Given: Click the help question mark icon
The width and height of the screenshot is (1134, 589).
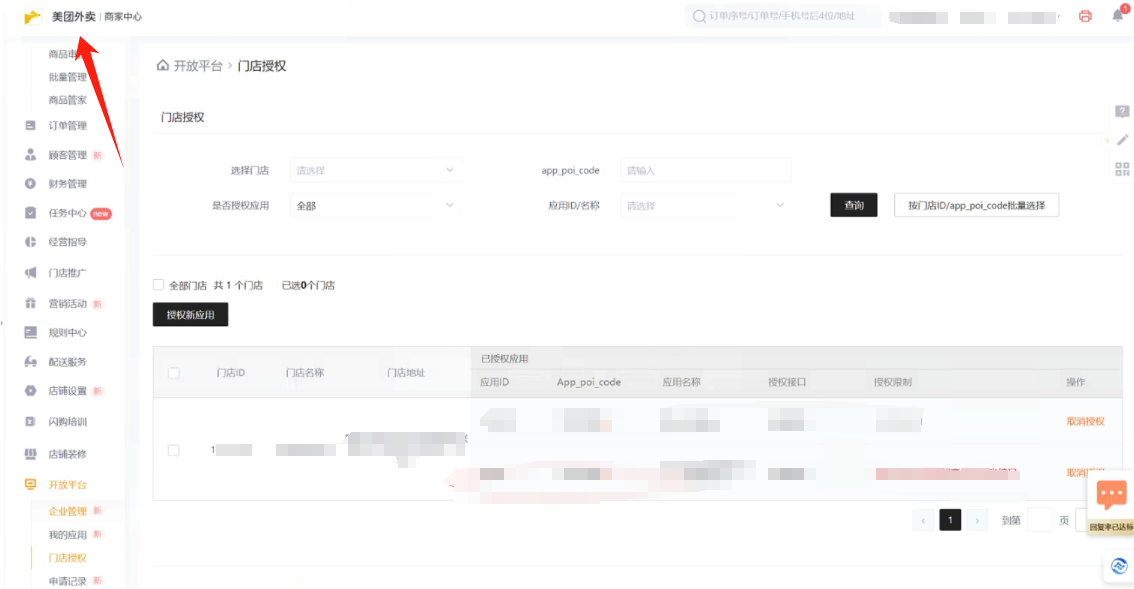Looking at the screenshot, I should click(x=1122, y=111).
